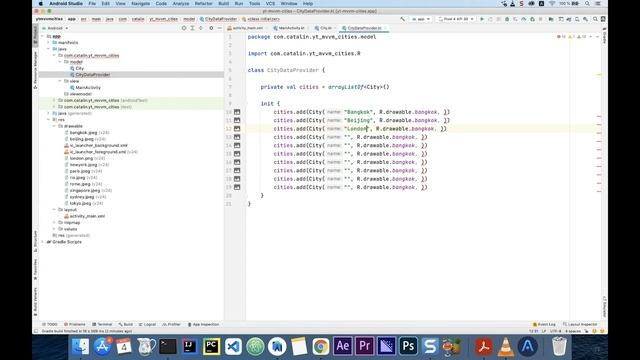Image resolution: width=640 pixels, height=360 pixels.
Task: Collapse the layout folder
Action: coord(54,210)
